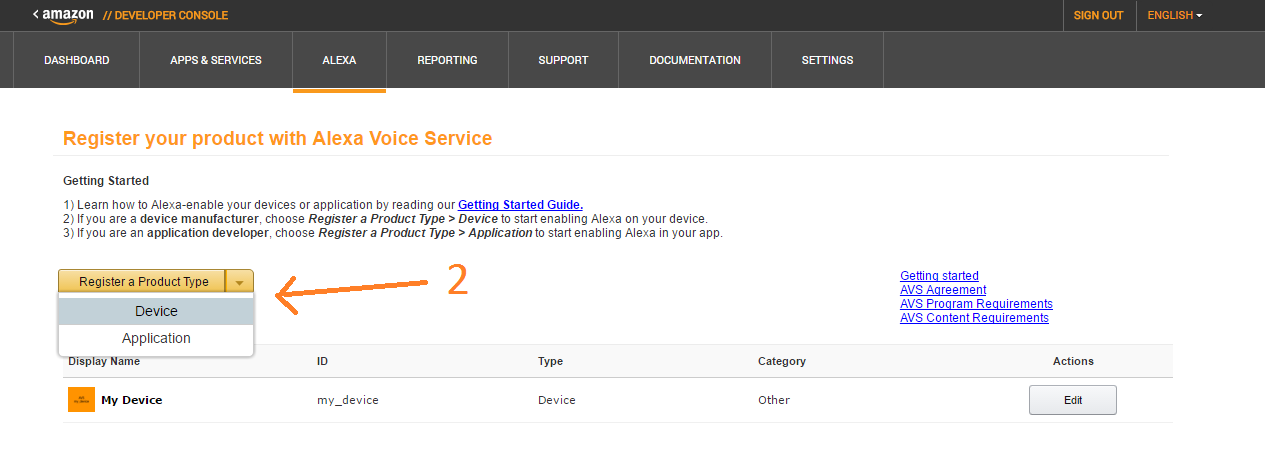Go to the Dashboard tab
Image resolution: width=1265 pixels, height=457 pixels.
pos(77,60)
